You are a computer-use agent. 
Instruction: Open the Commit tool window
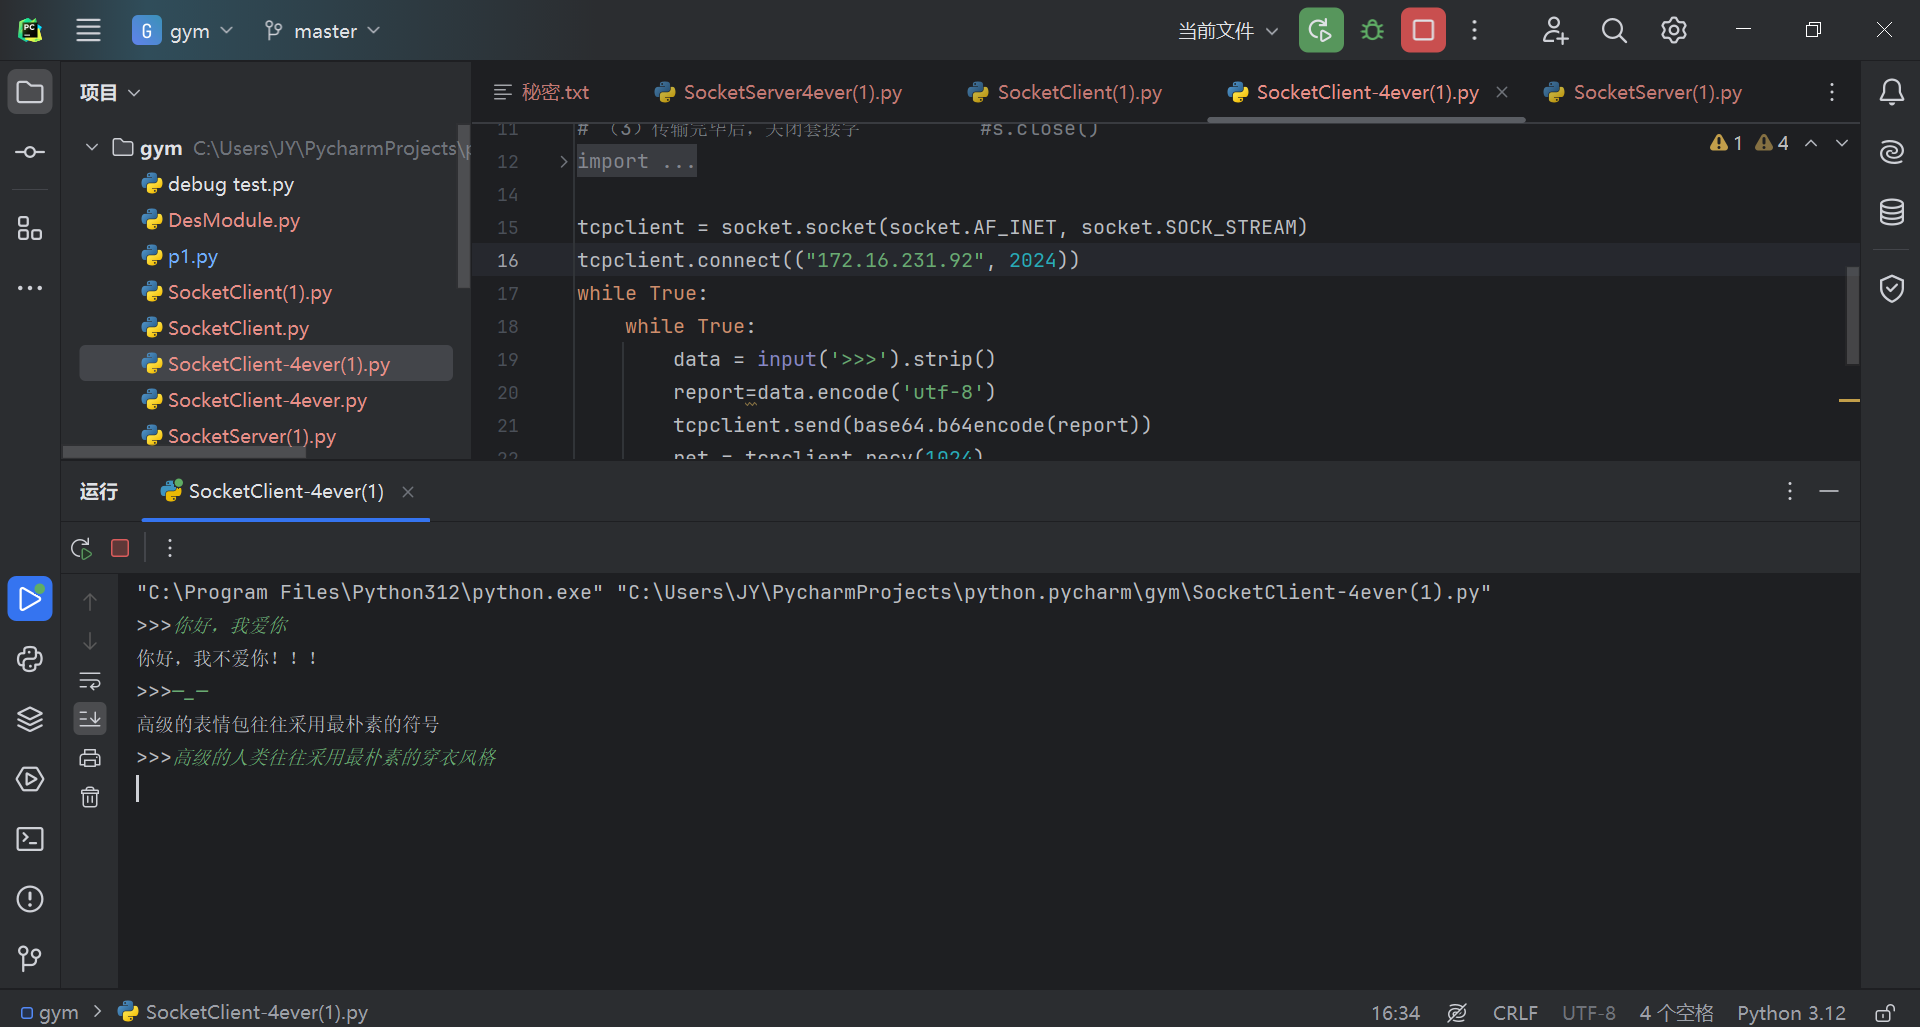click(30, 152)
